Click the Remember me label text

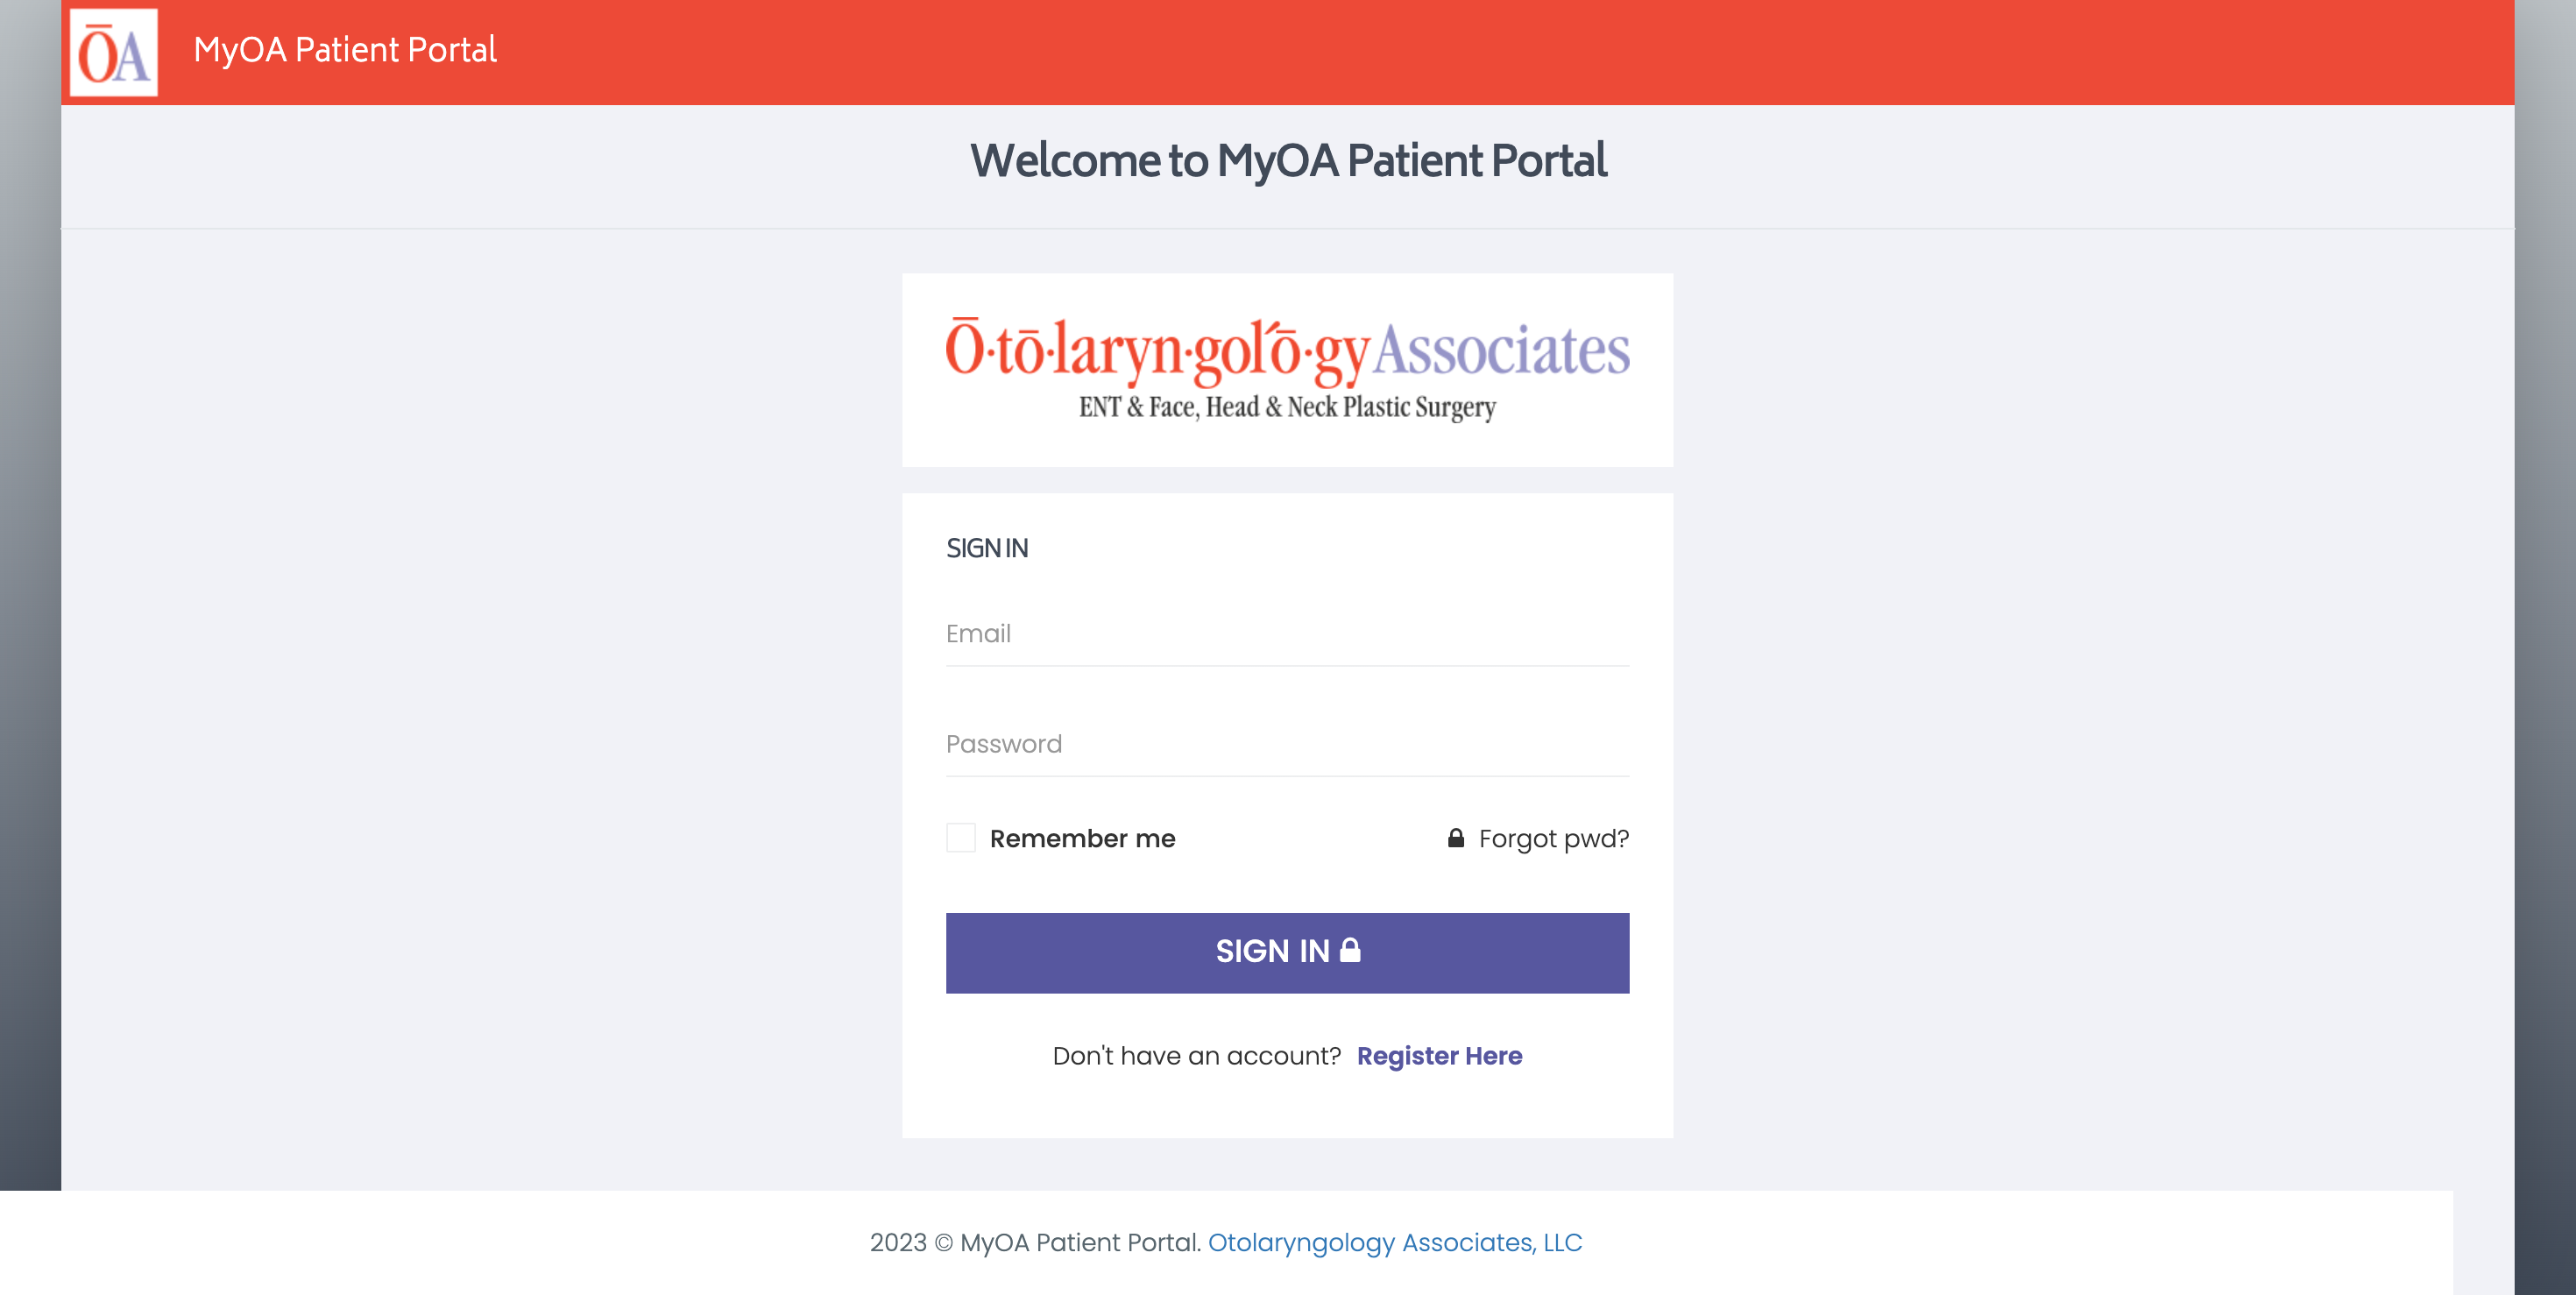pyautogui.click(x=1082, y=839)
